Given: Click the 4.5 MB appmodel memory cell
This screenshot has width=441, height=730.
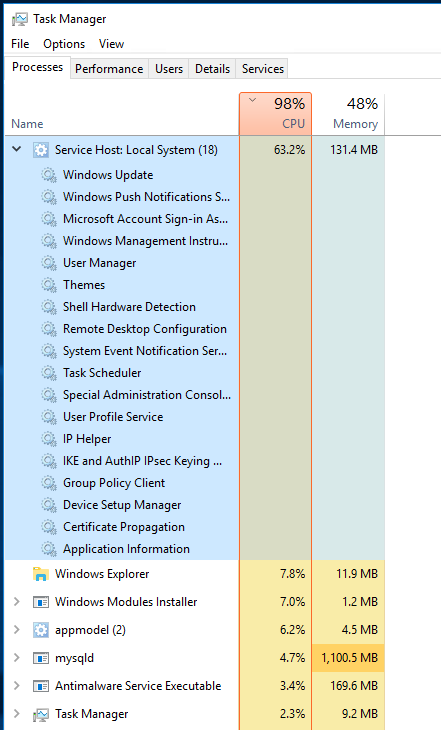Looking at the screenshot, I should (x=348, y=630).
